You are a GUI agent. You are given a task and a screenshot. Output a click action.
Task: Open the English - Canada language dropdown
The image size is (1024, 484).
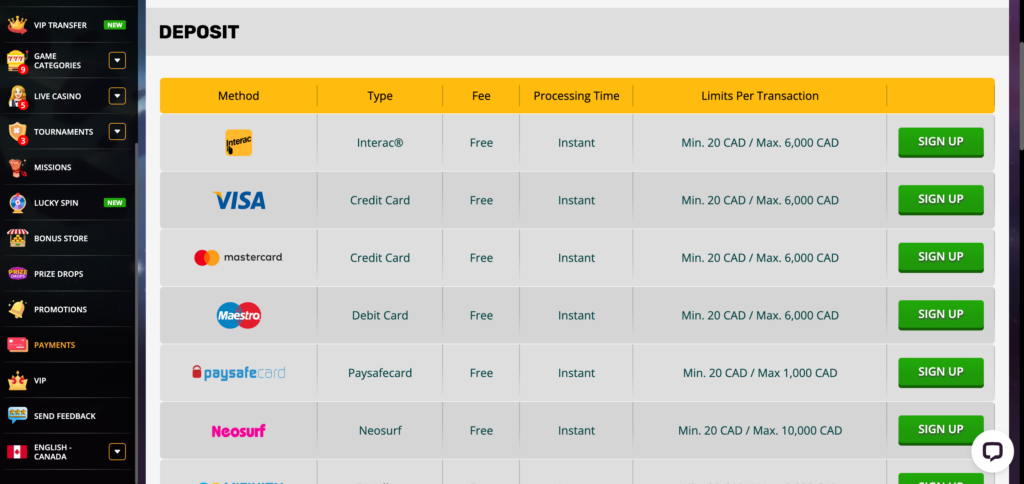pos(117,451)
